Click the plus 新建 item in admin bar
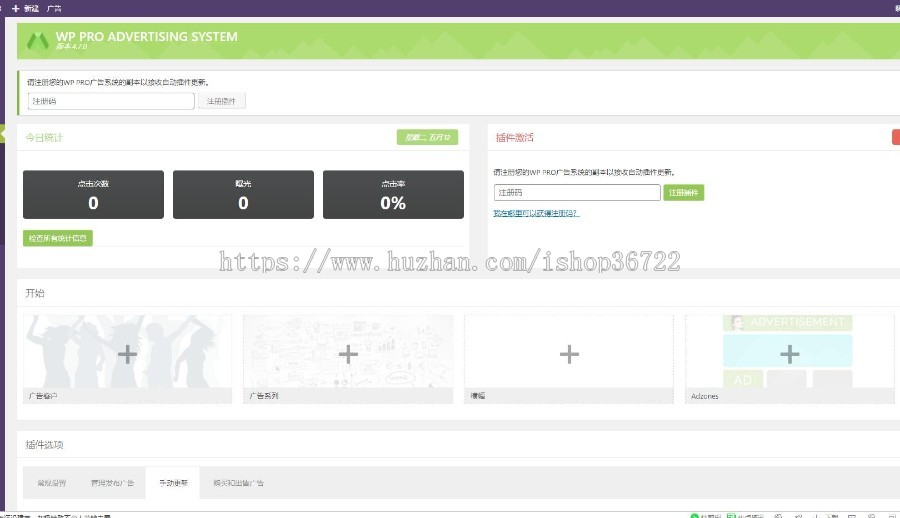 pyautogui.click(x=25, y=8)
